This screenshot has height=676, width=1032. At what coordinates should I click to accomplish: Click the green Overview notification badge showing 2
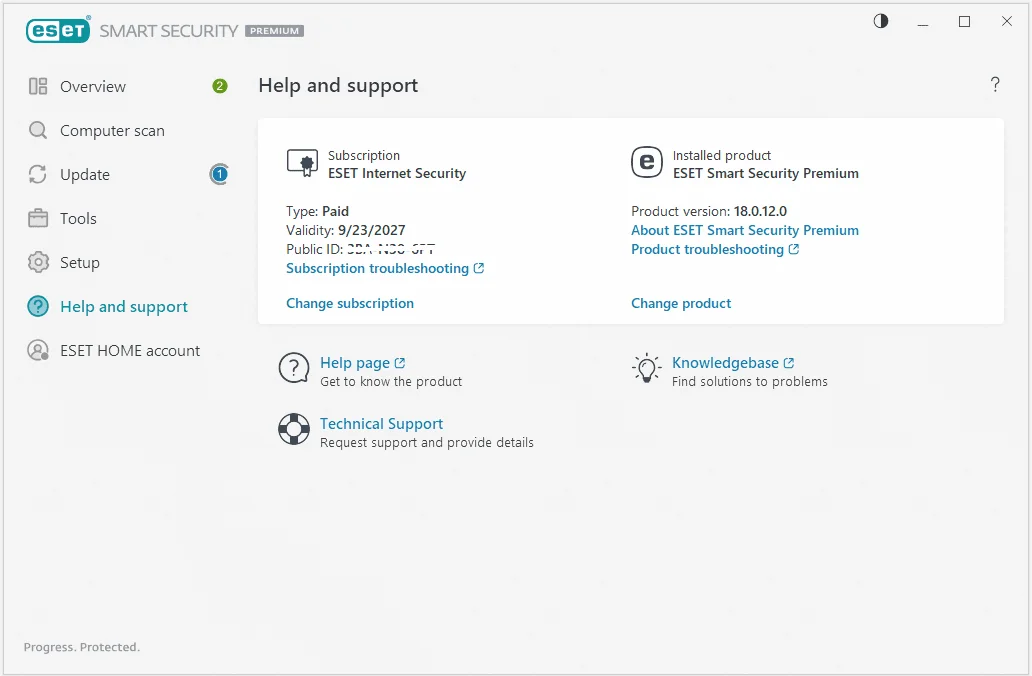pos(220,86)
